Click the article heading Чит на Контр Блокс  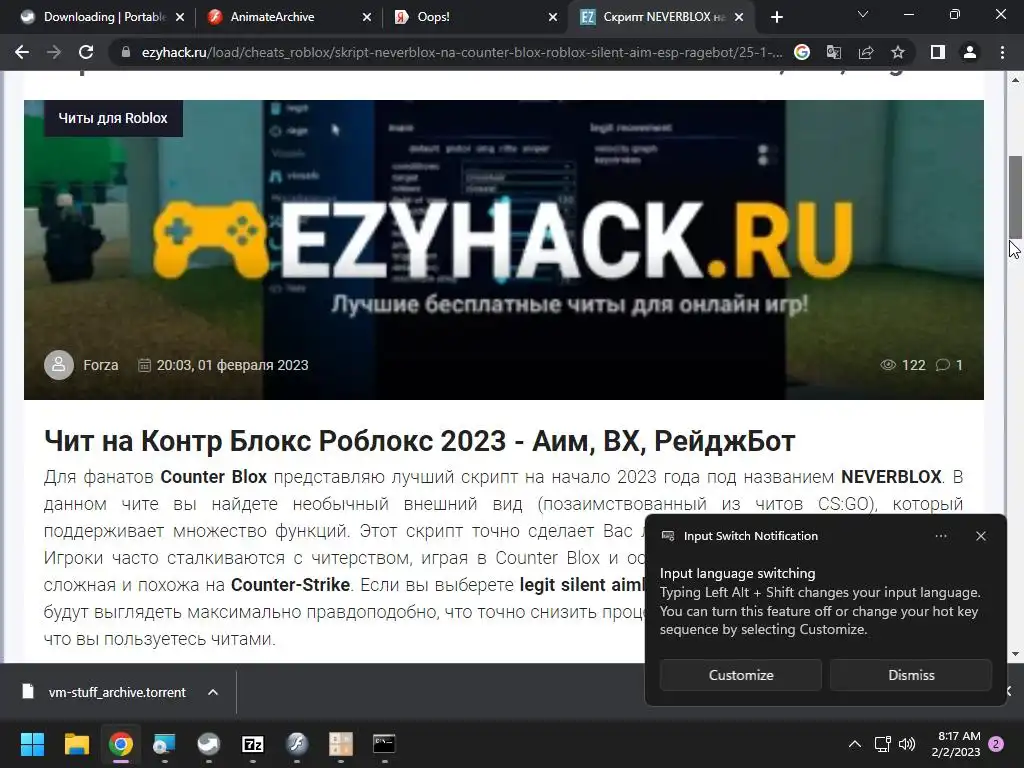click(x=419, y=441)
